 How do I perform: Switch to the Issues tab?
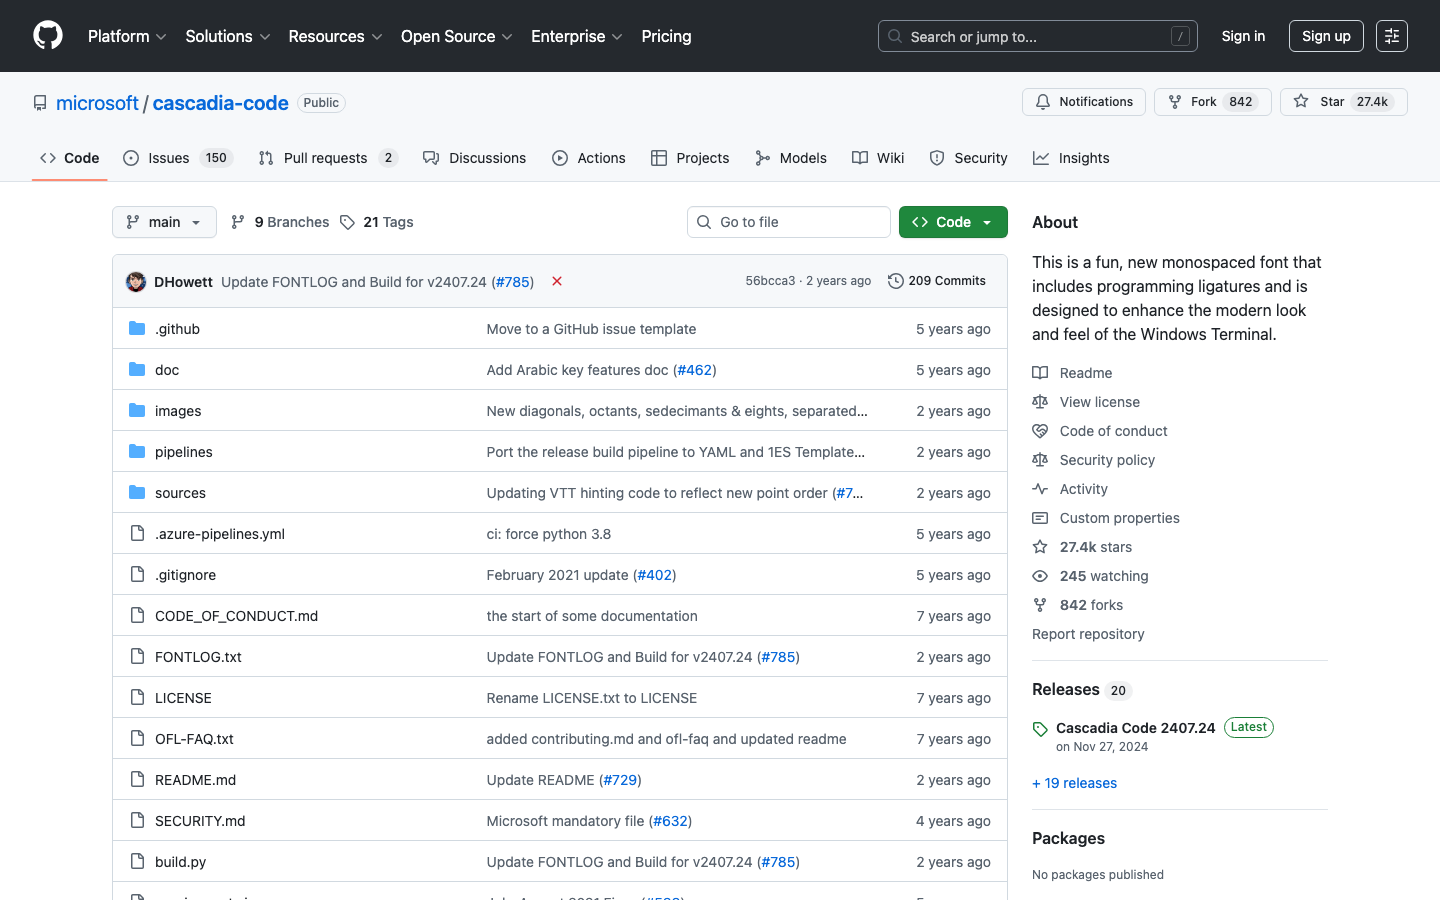(177, 158)
